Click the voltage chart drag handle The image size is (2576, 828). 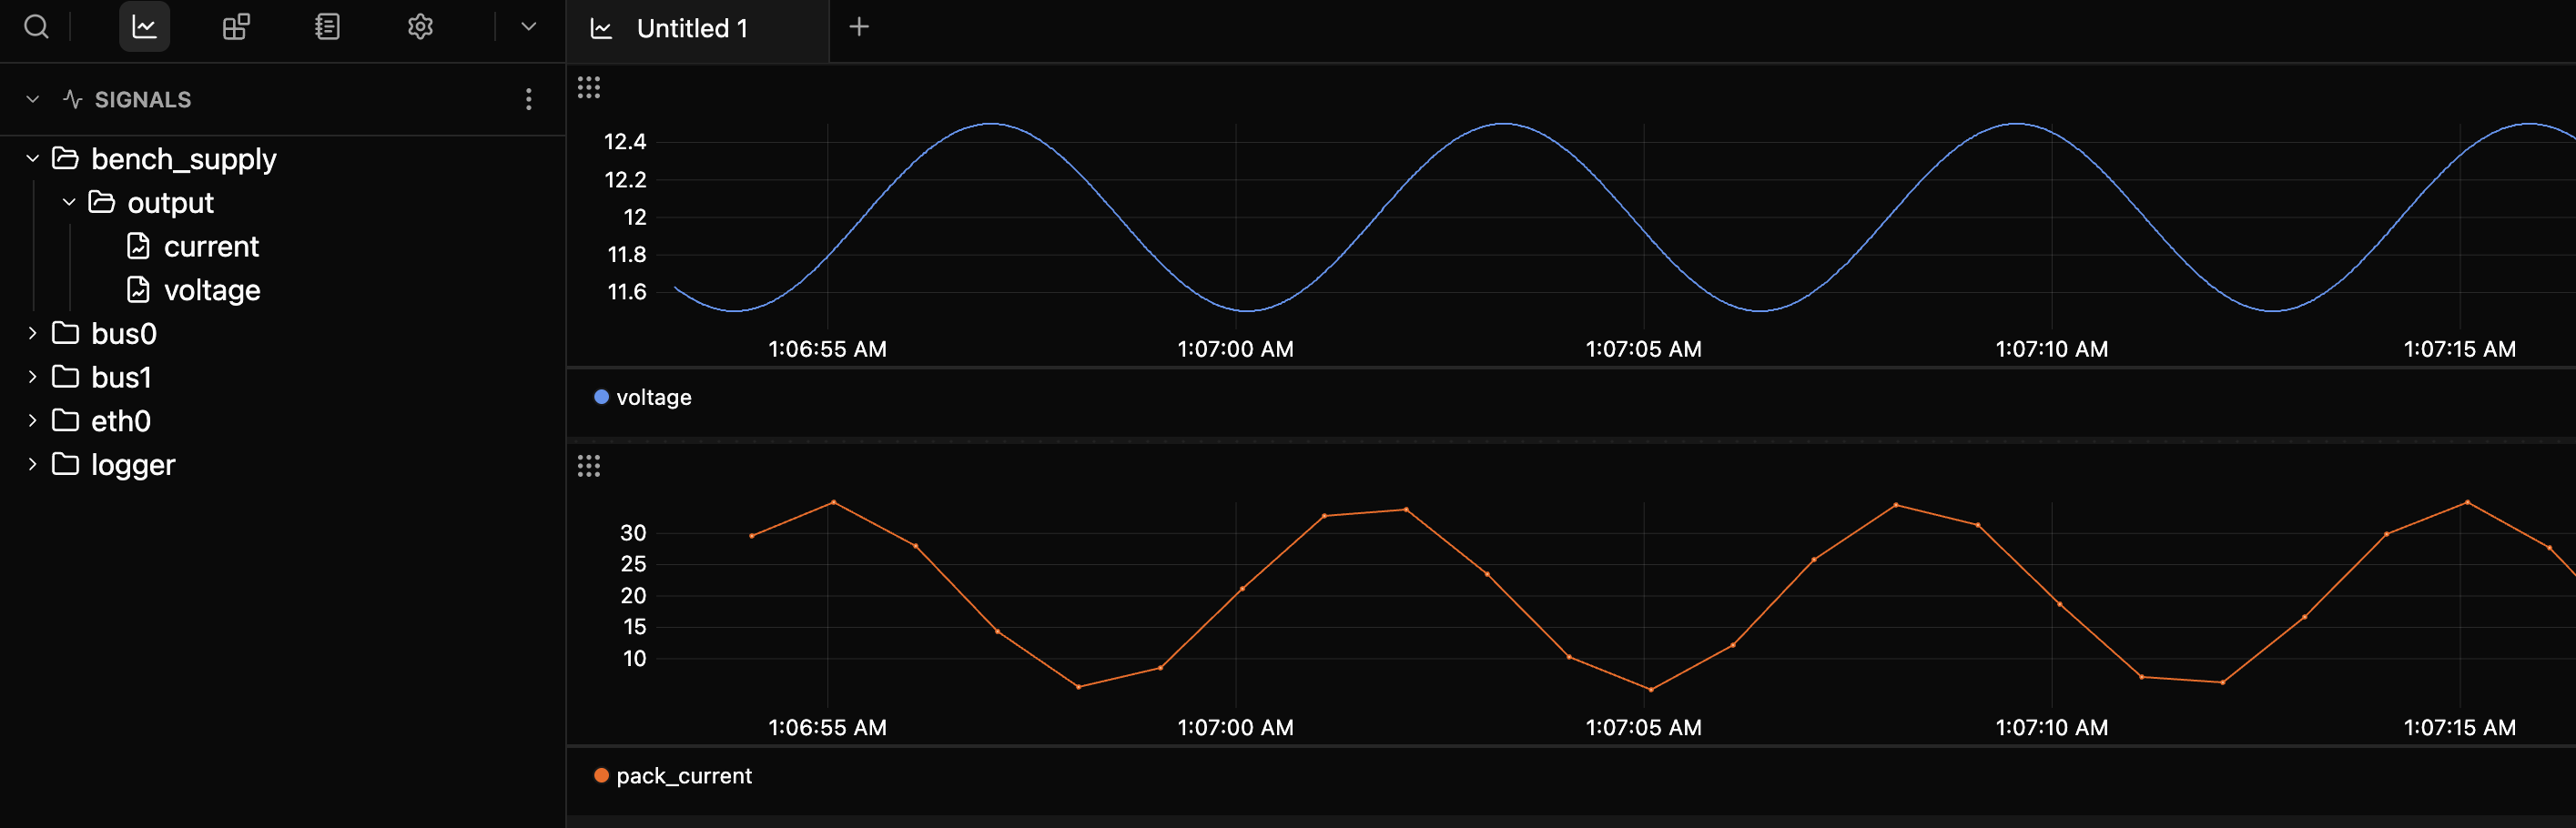pos(589,87)
